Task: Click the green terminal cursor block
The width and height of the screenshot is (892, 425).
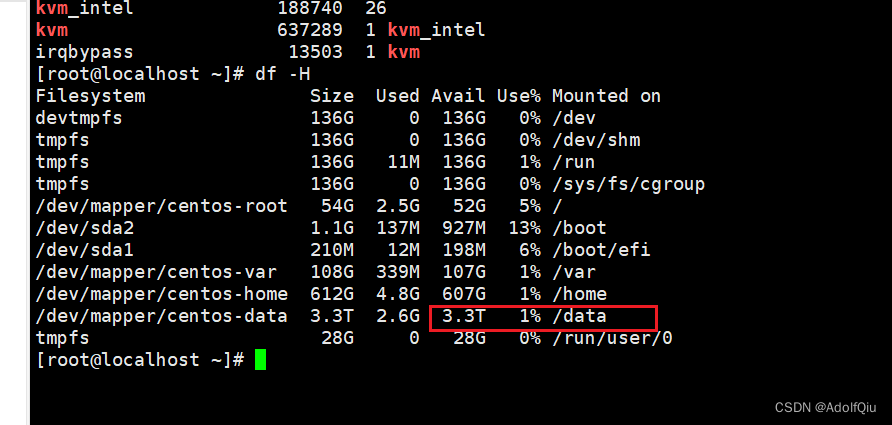Action: [x=260, y=360]
